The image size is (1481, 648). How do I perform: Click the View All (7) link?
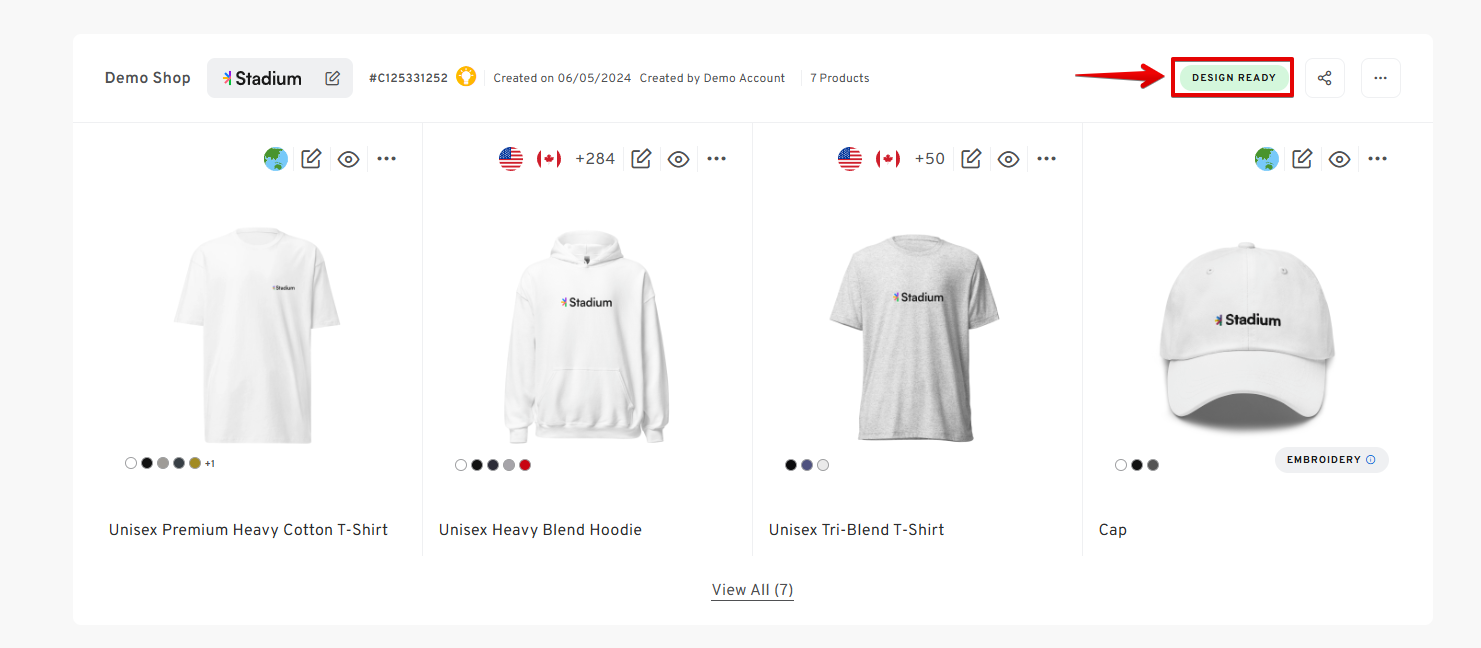pyautogui.click(x=752, y=590)
